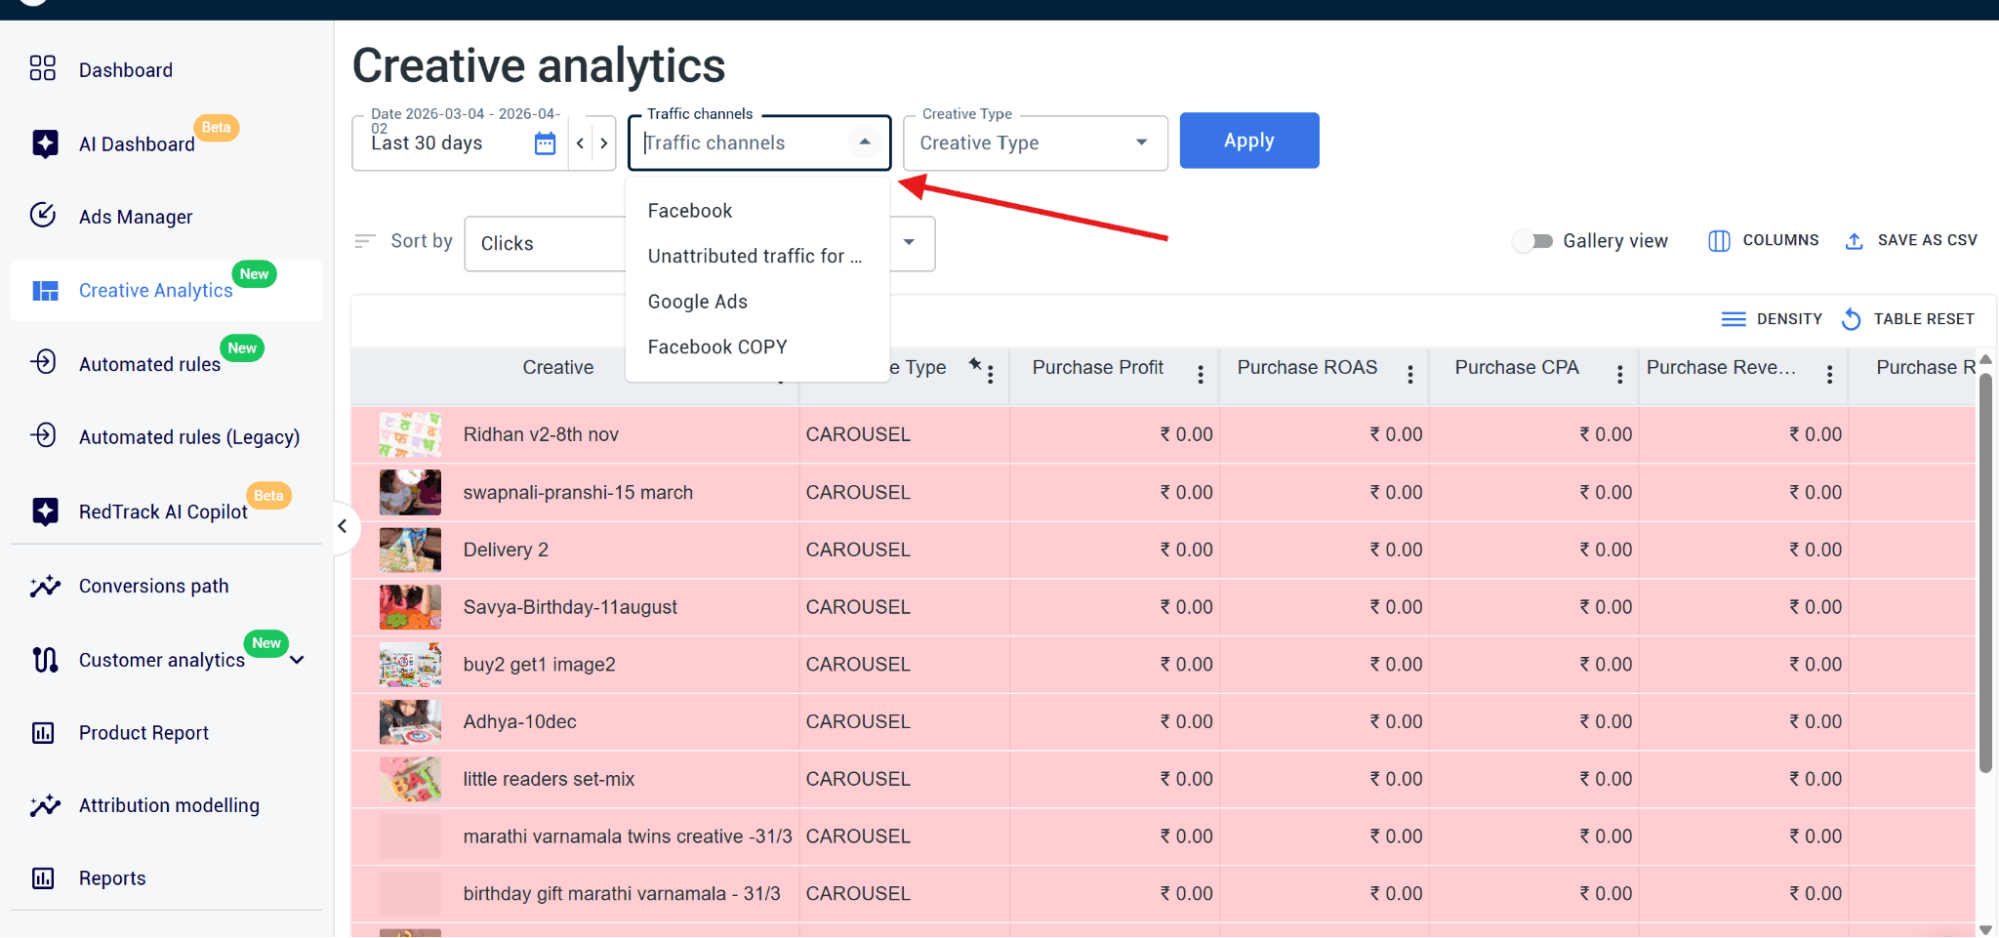Click Delivery 2 creative thumbnail
Image resolution: width=1999 pixels, height=938 pixels.
[x=410, y=550]
